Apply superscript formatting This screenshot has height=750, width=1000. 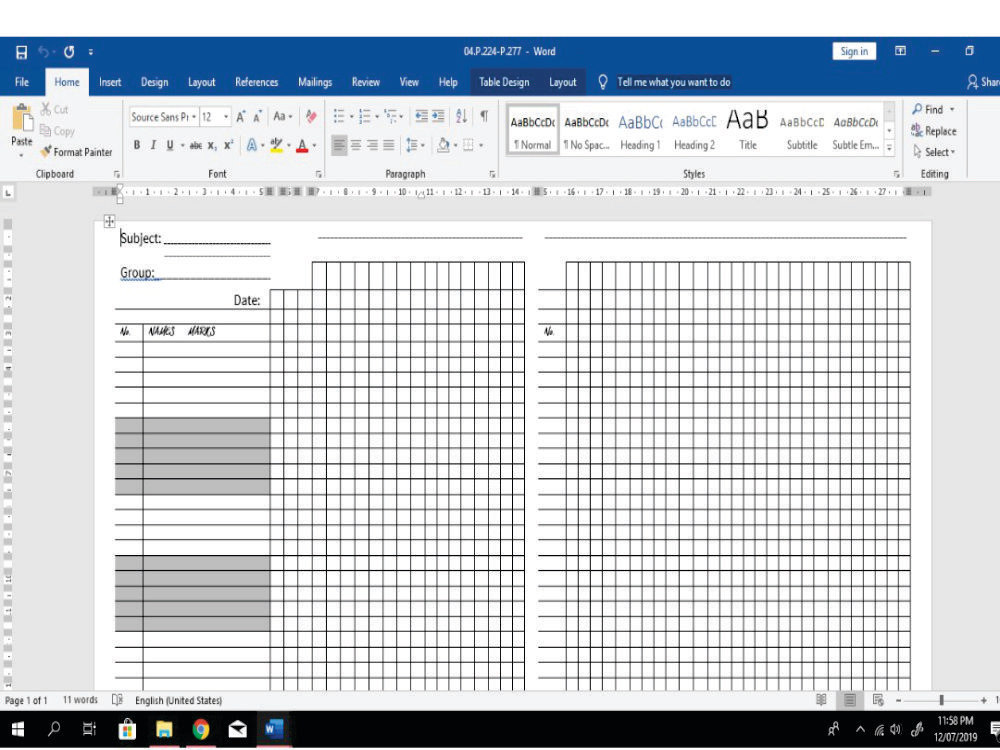[x=228, y=145]
